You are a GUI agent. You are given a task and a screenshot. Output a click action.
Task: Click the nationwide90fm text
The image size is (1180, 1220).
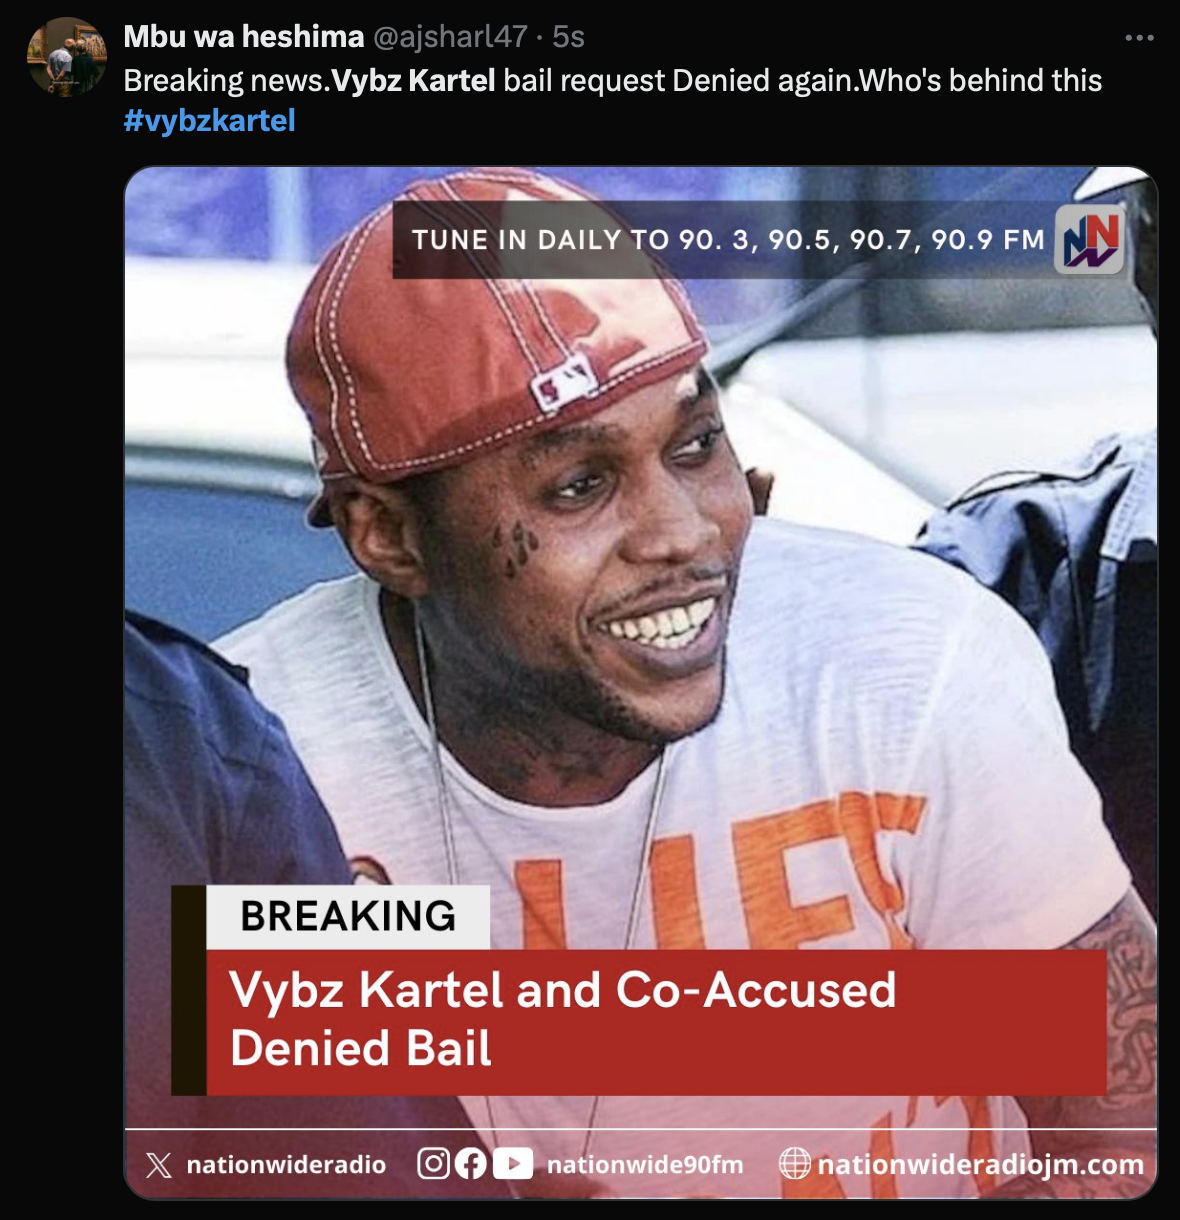pos(645,1165)
